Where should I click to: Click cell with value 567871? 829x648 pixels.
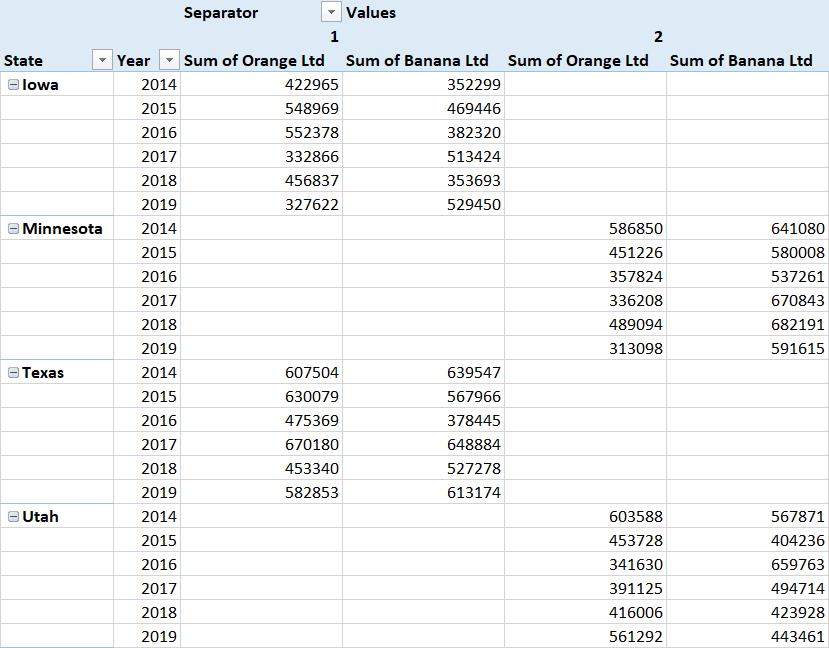tap(748, 516)
